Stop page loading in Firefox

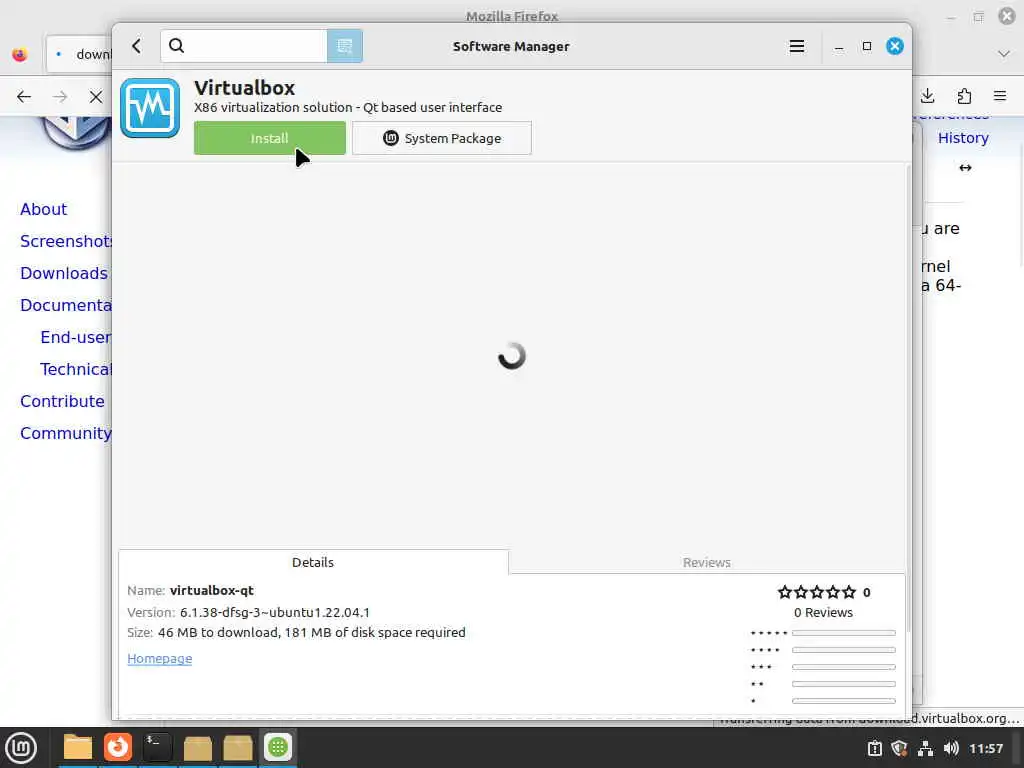click(x=96, y=97)
